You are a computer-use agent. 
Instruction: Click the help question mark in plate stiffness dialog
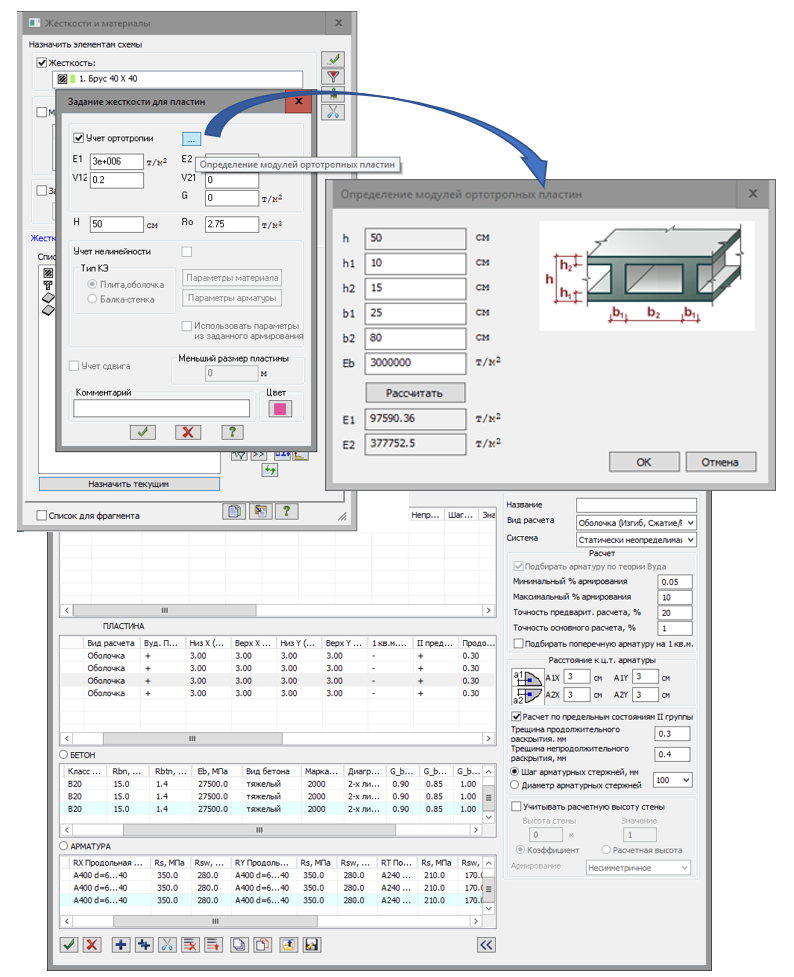[x=232, y=431]
